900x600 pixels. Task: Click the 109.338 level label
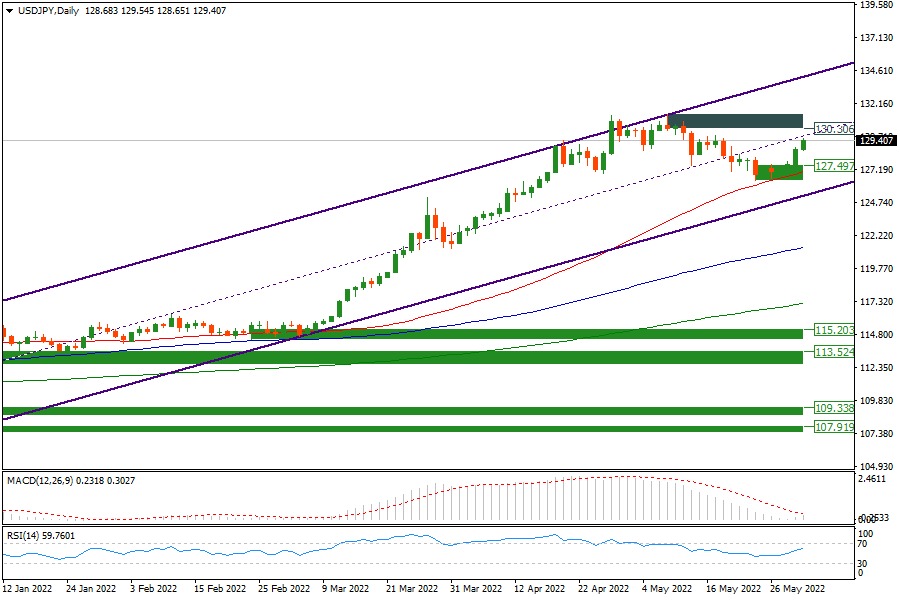click(x=834, y=409)
